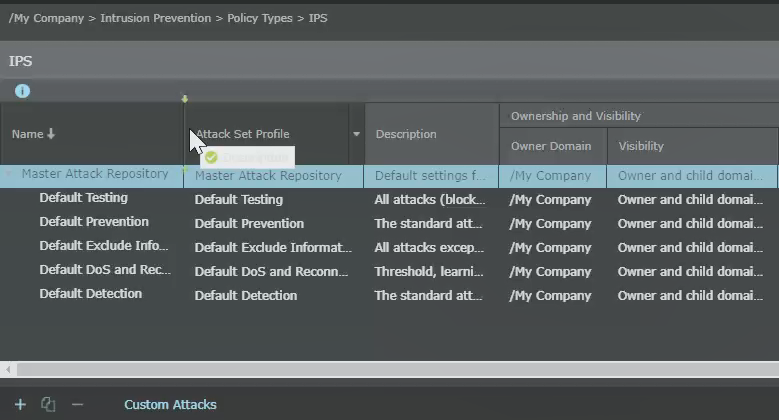Click 'Default settings f...' description cell
The height and width of the screenshot is (420, 779).
[431, 176]
